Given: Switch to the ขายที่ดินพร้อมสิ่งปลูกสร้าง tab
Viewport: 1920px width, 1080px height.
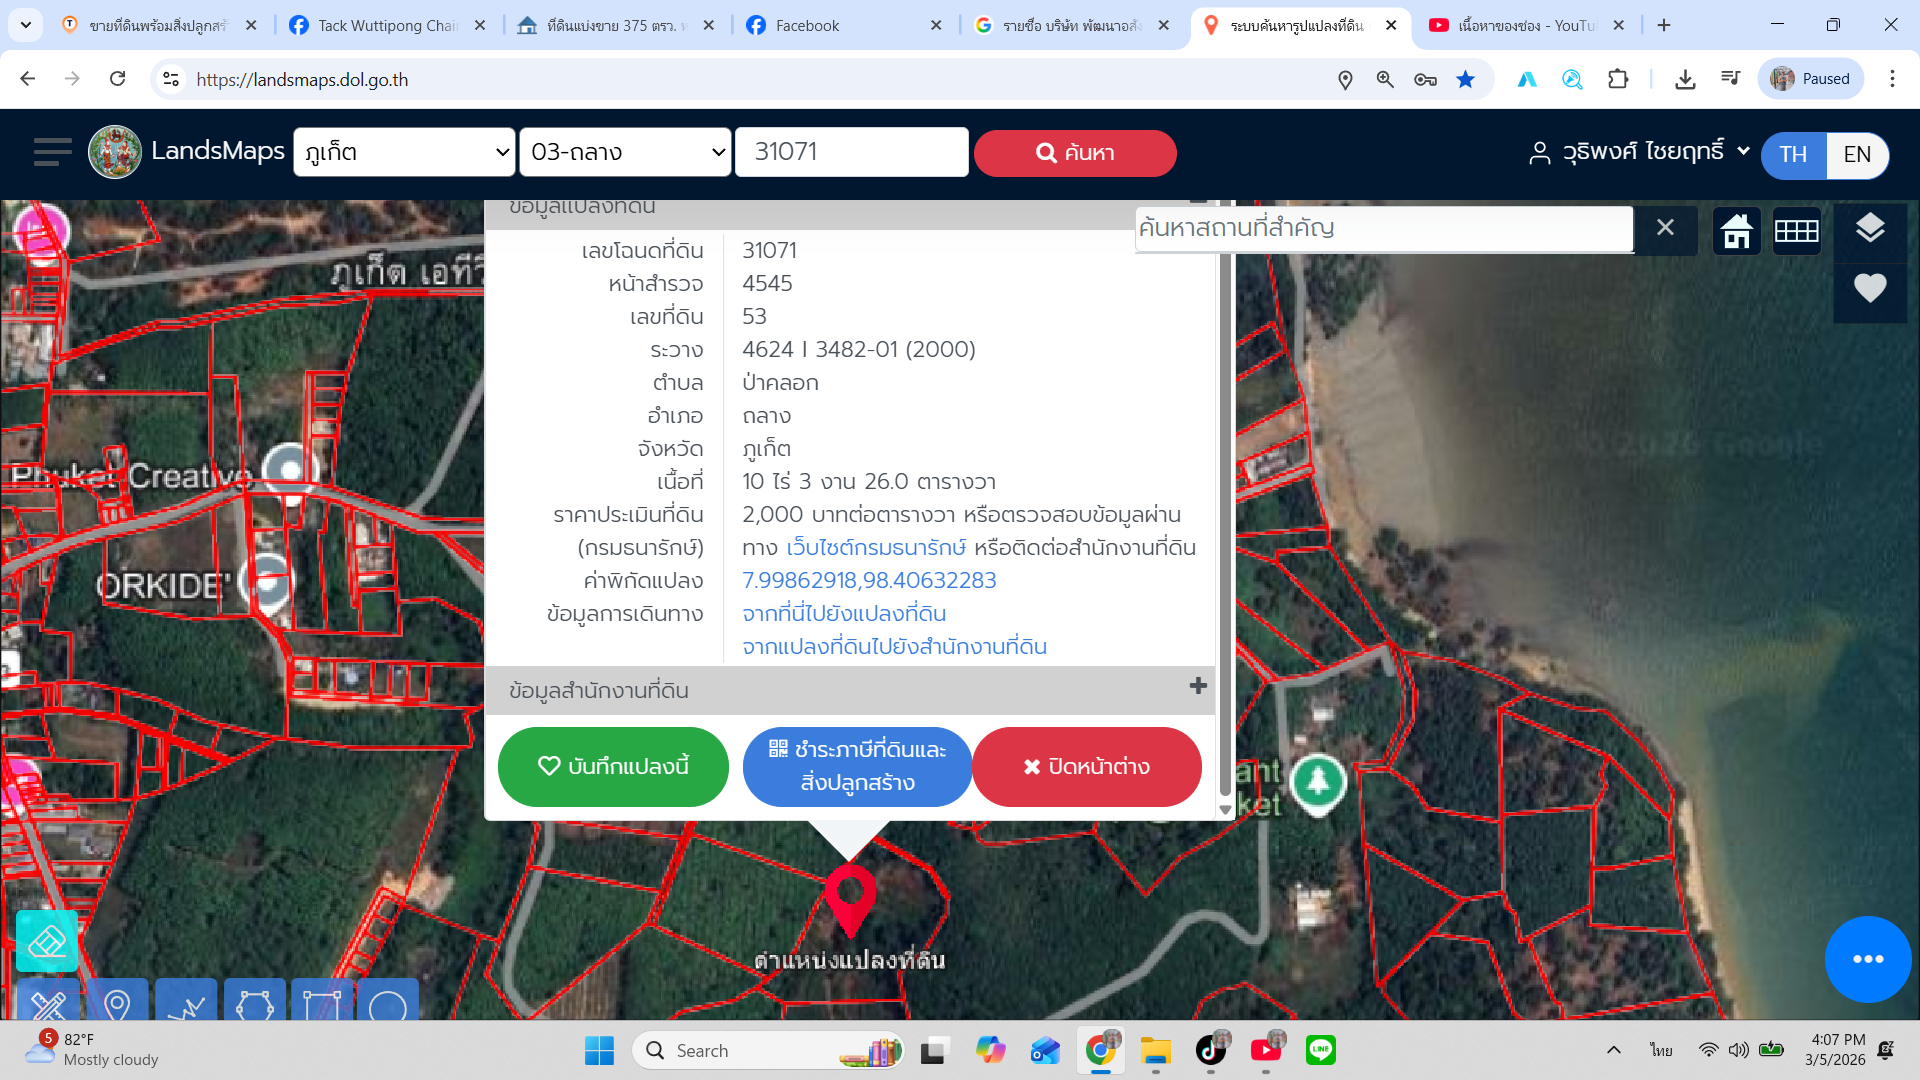Looking at the screenshot, I should pos(158,25).
